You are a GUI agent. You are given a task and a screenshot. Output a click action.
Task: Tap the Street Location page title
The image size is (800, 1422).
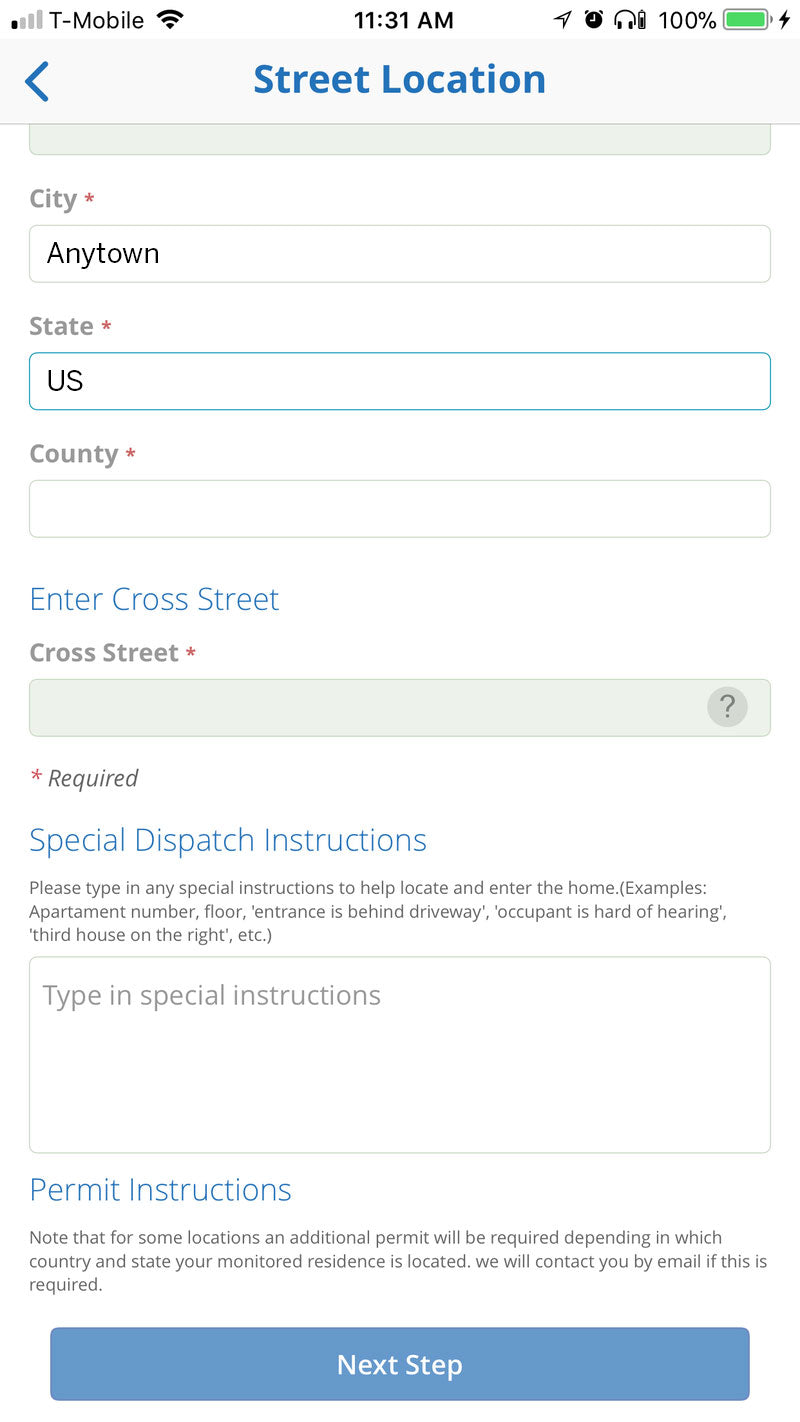pos(399,80)
